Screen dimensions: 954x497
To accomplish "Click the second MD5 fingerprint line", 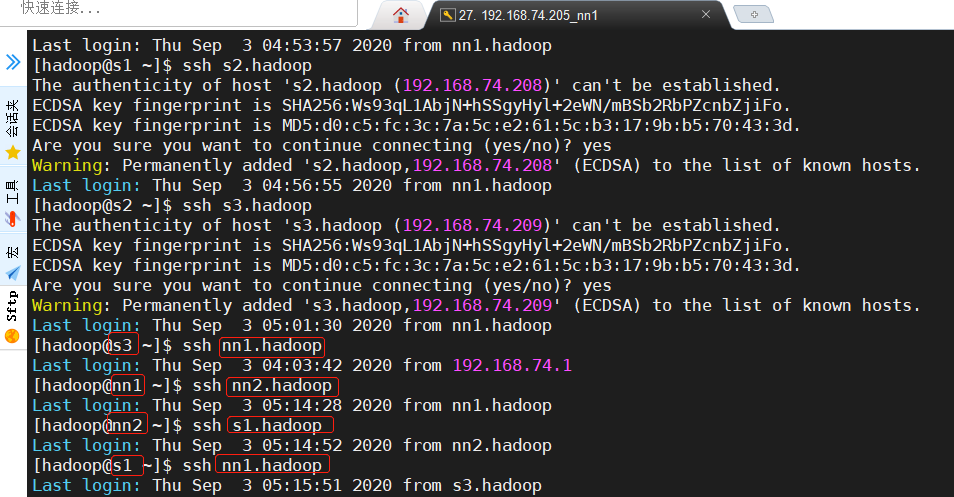I will coord(416,266).
